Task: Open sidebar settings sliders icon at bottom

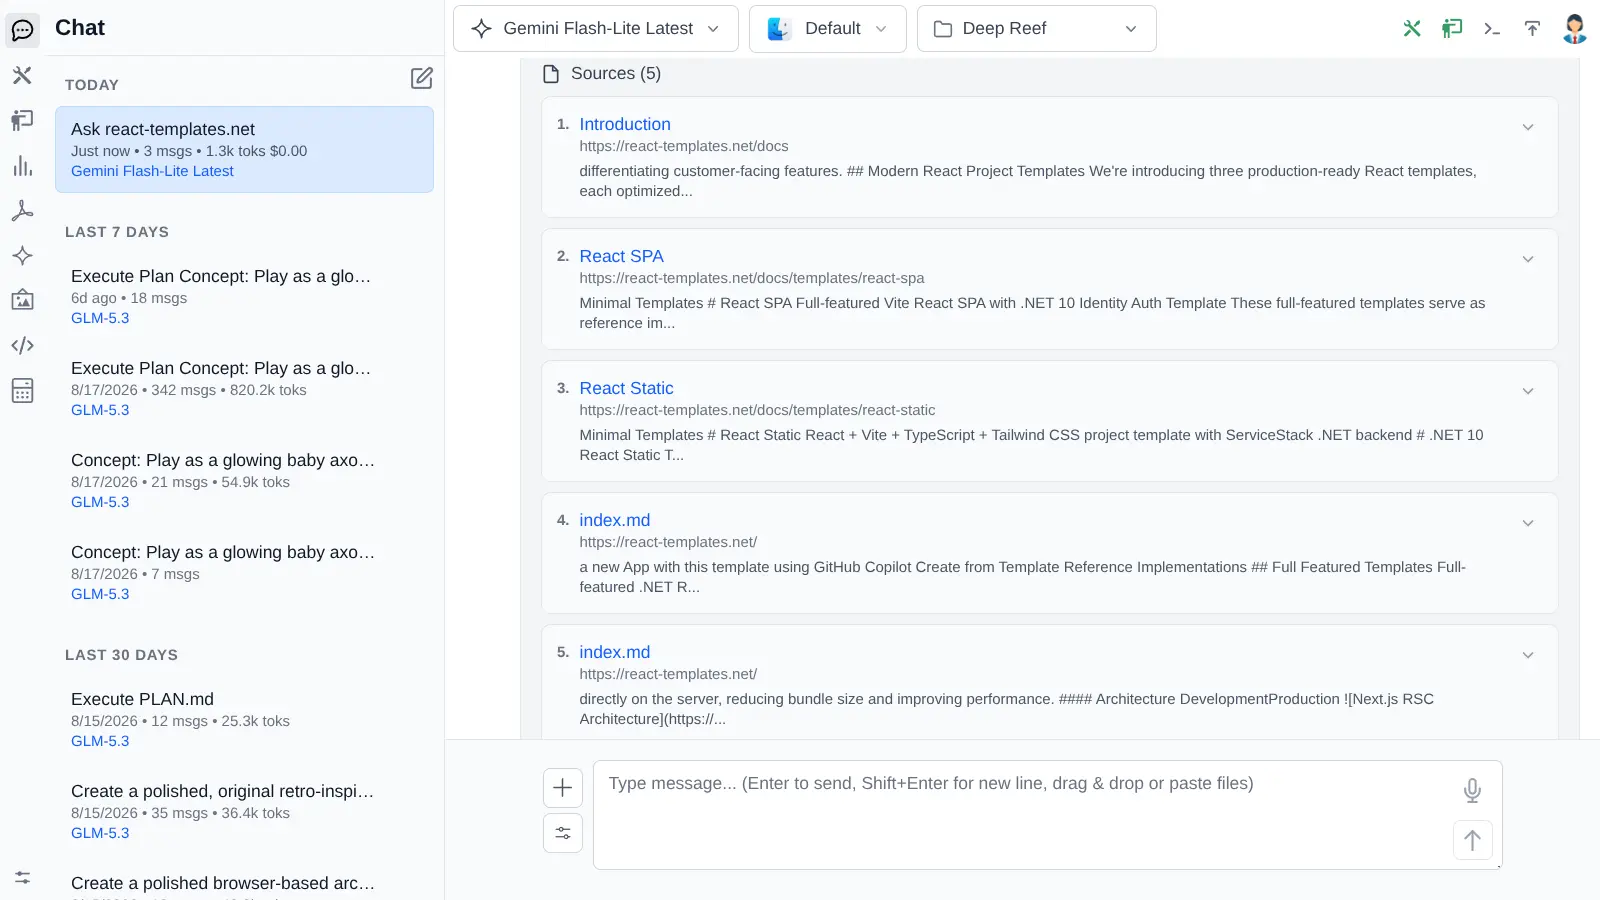Action: 22,877
